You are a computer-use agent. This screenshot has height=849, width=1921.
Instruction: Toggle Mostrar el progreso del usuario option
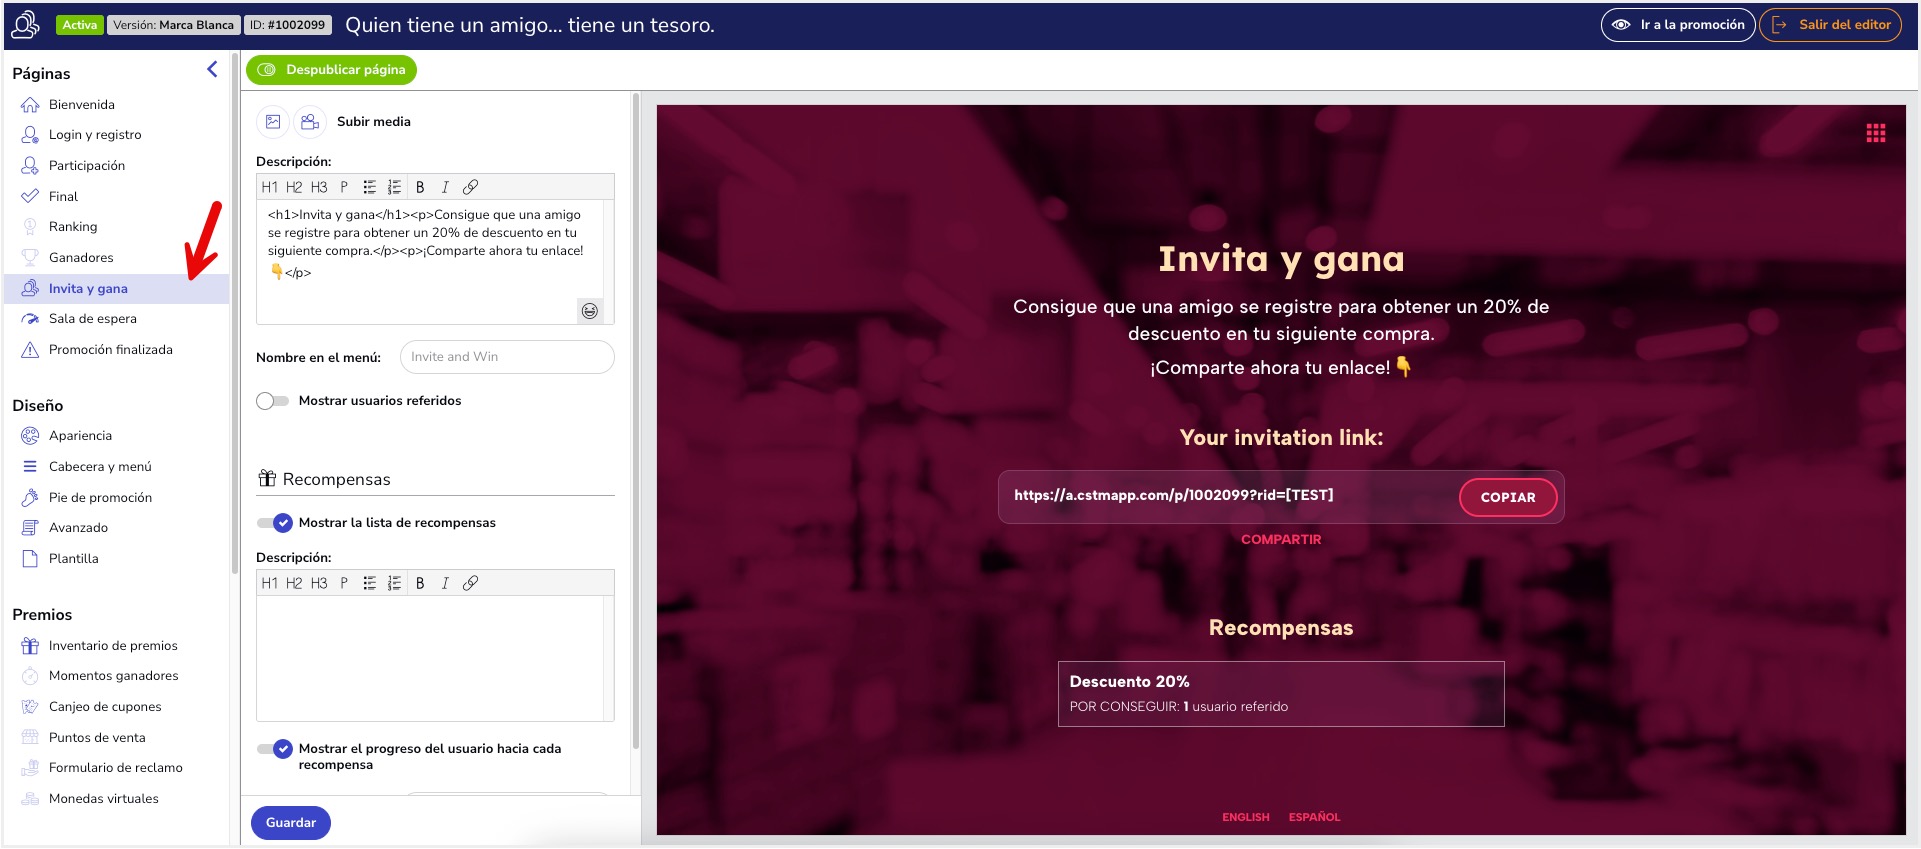click(274, 749)
